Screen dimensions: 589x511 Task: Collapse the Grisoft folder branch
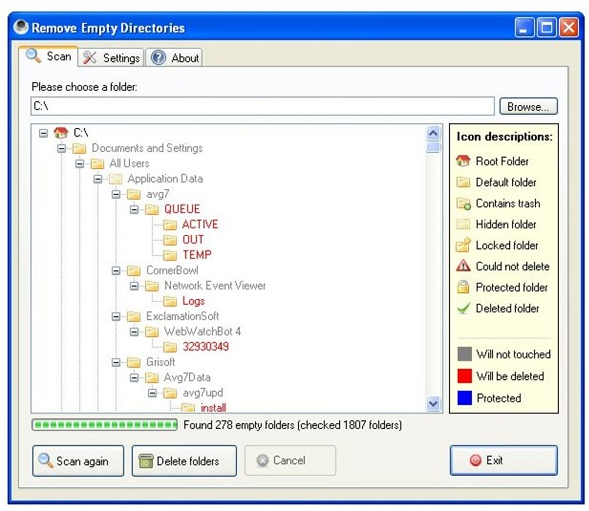(116, 362)
